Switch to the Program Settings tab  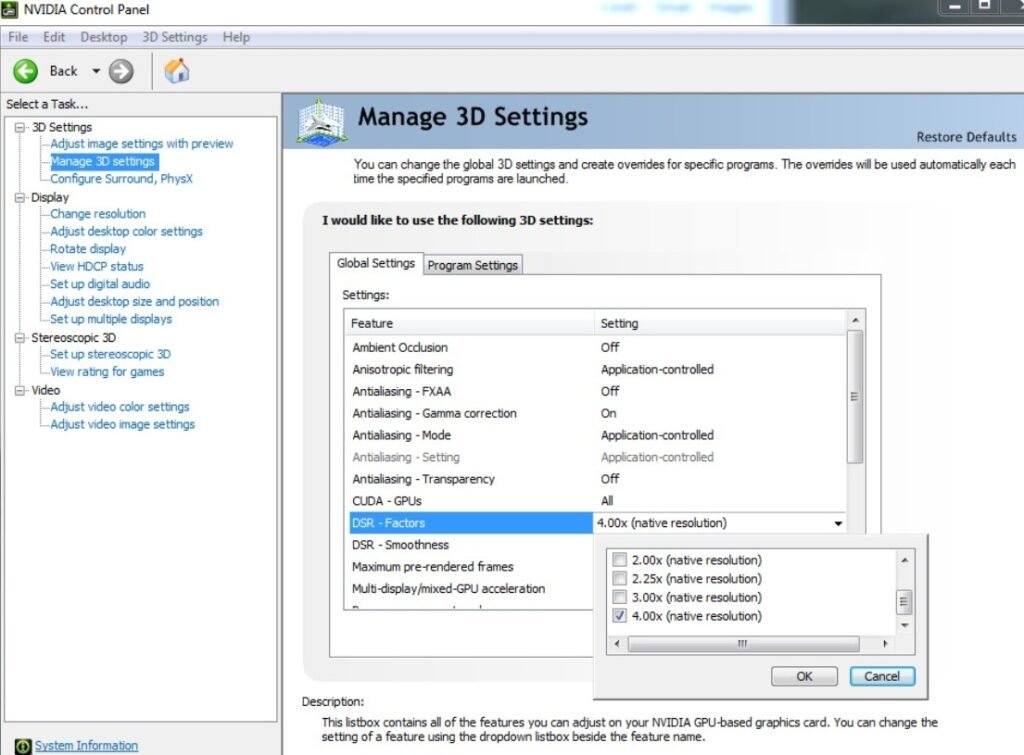pyautogui.click(x=473, y=265)
